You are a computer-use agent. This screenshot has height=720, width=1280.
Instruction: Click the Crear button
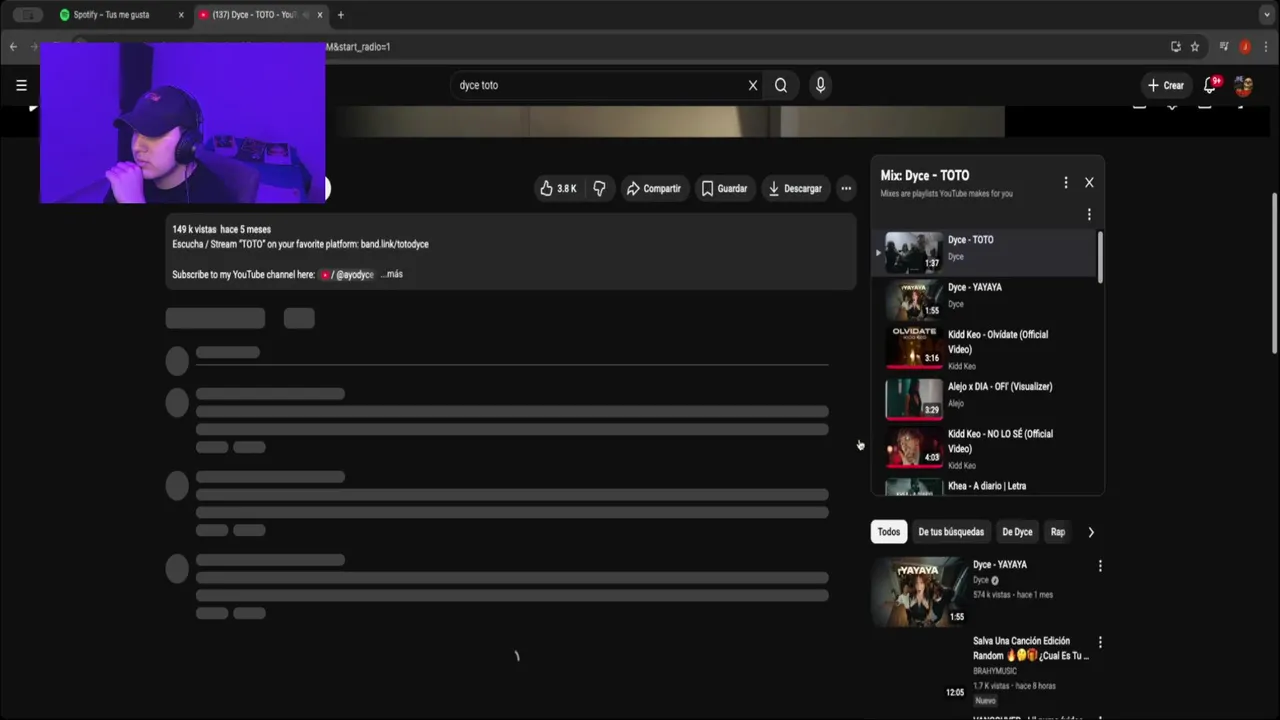pos(1166,85)
